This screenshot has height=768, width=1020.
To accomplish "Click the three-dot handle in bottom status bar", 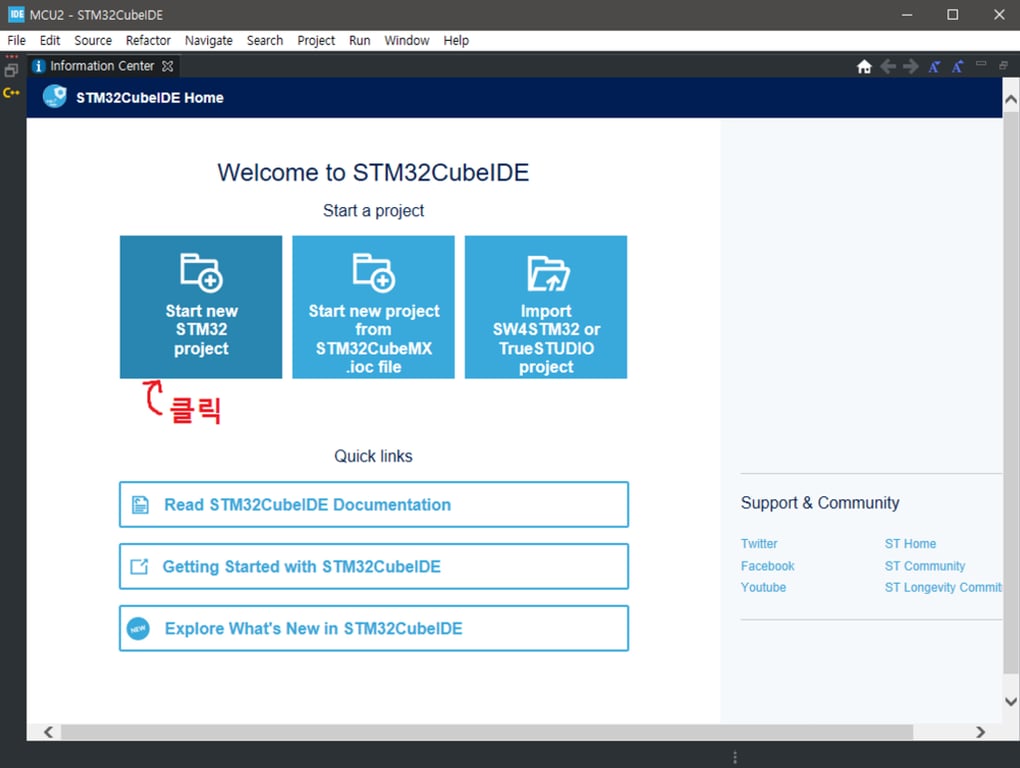I will pyautogui.click(x=735, y=758).
